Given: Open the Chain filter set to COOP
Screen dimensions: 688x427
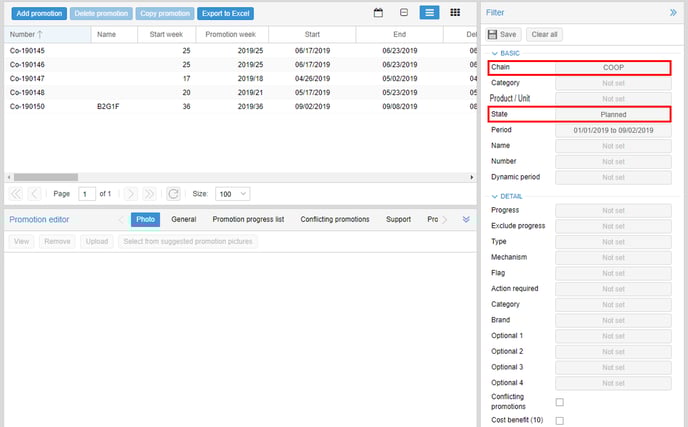Looking at the screenshot, I should (613, 68).
